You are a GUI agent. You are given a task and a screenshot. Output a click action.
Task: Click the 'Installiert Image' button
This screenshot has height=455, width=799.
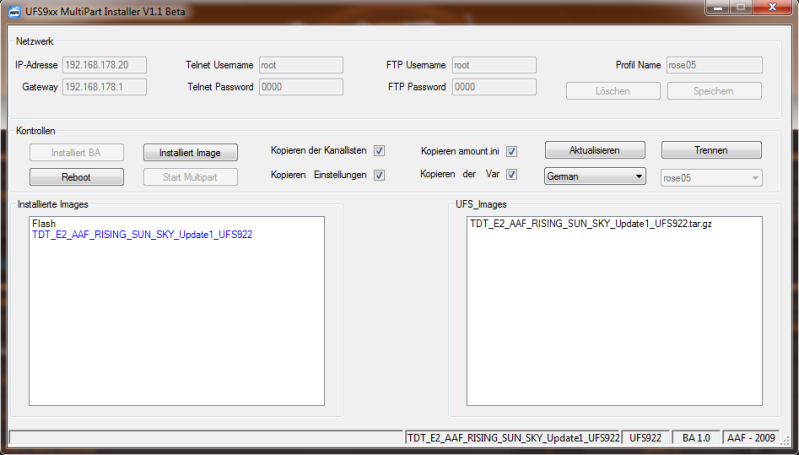tap(190, 152)
